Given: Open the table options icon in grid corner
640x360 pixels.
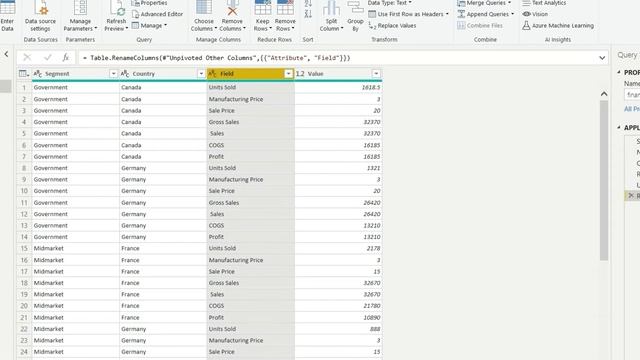Looking at the screenshot, I should tap(24, 73).
